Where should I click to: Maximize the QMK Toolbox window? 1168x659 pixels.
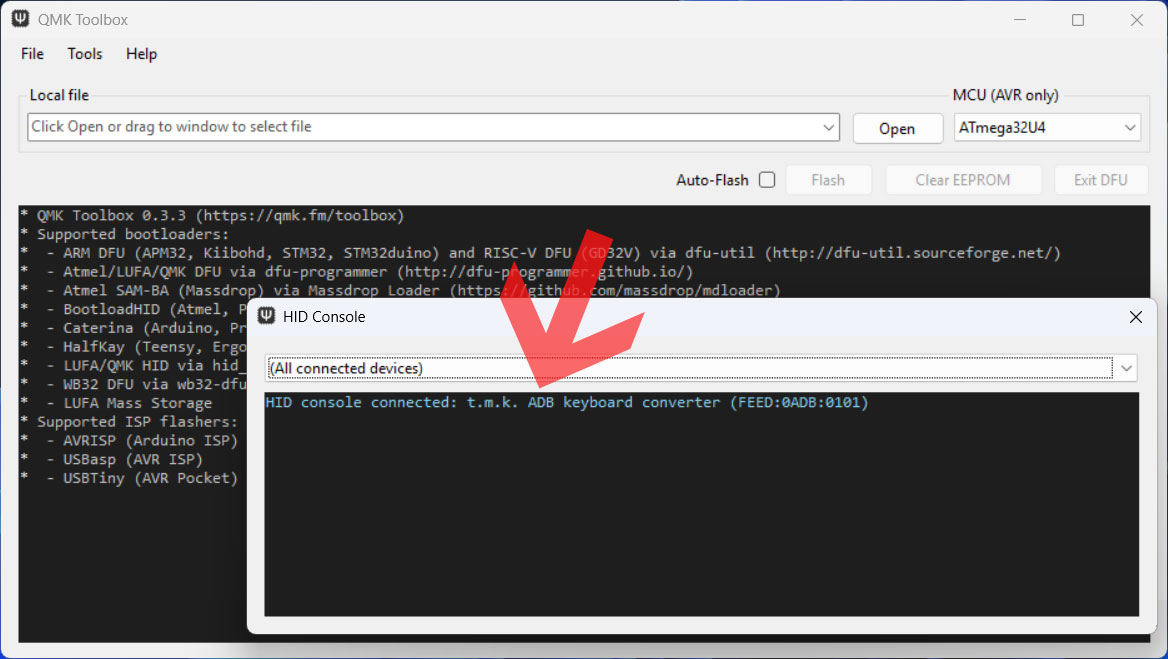tap(1077, 19)
